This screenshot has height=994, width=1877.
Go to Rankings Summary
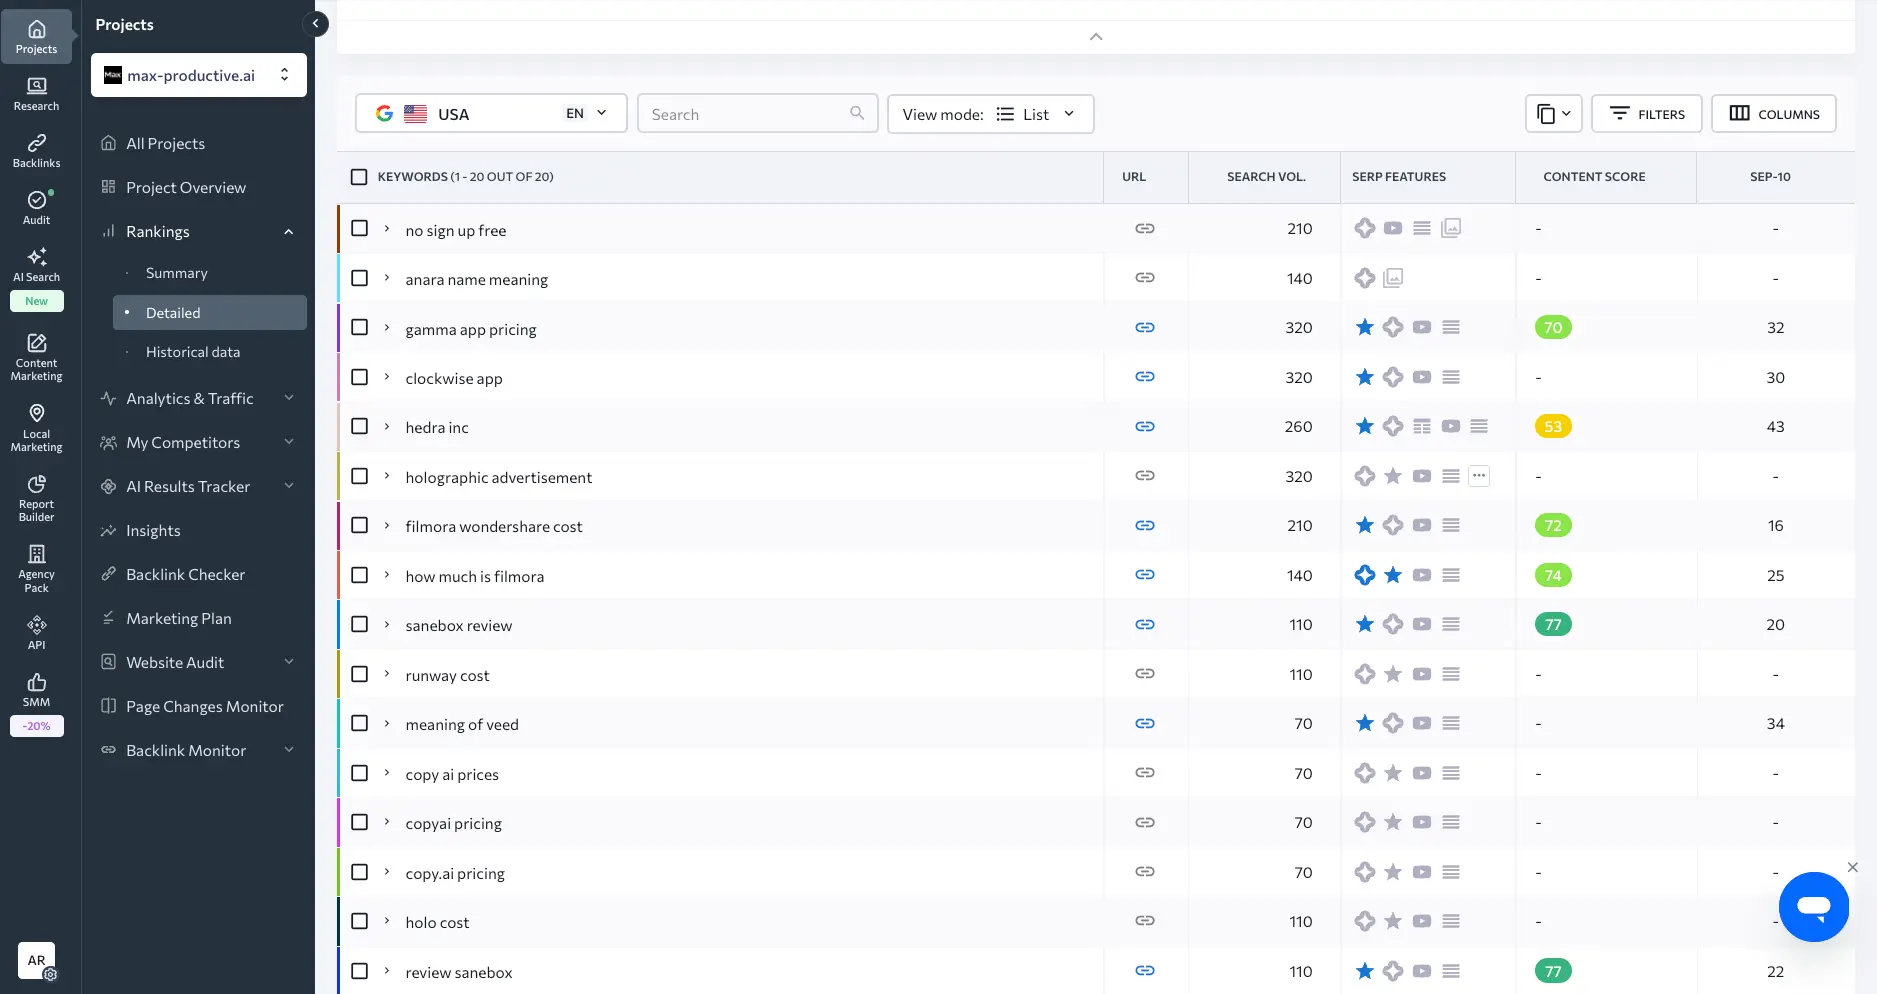click(176, 273)
